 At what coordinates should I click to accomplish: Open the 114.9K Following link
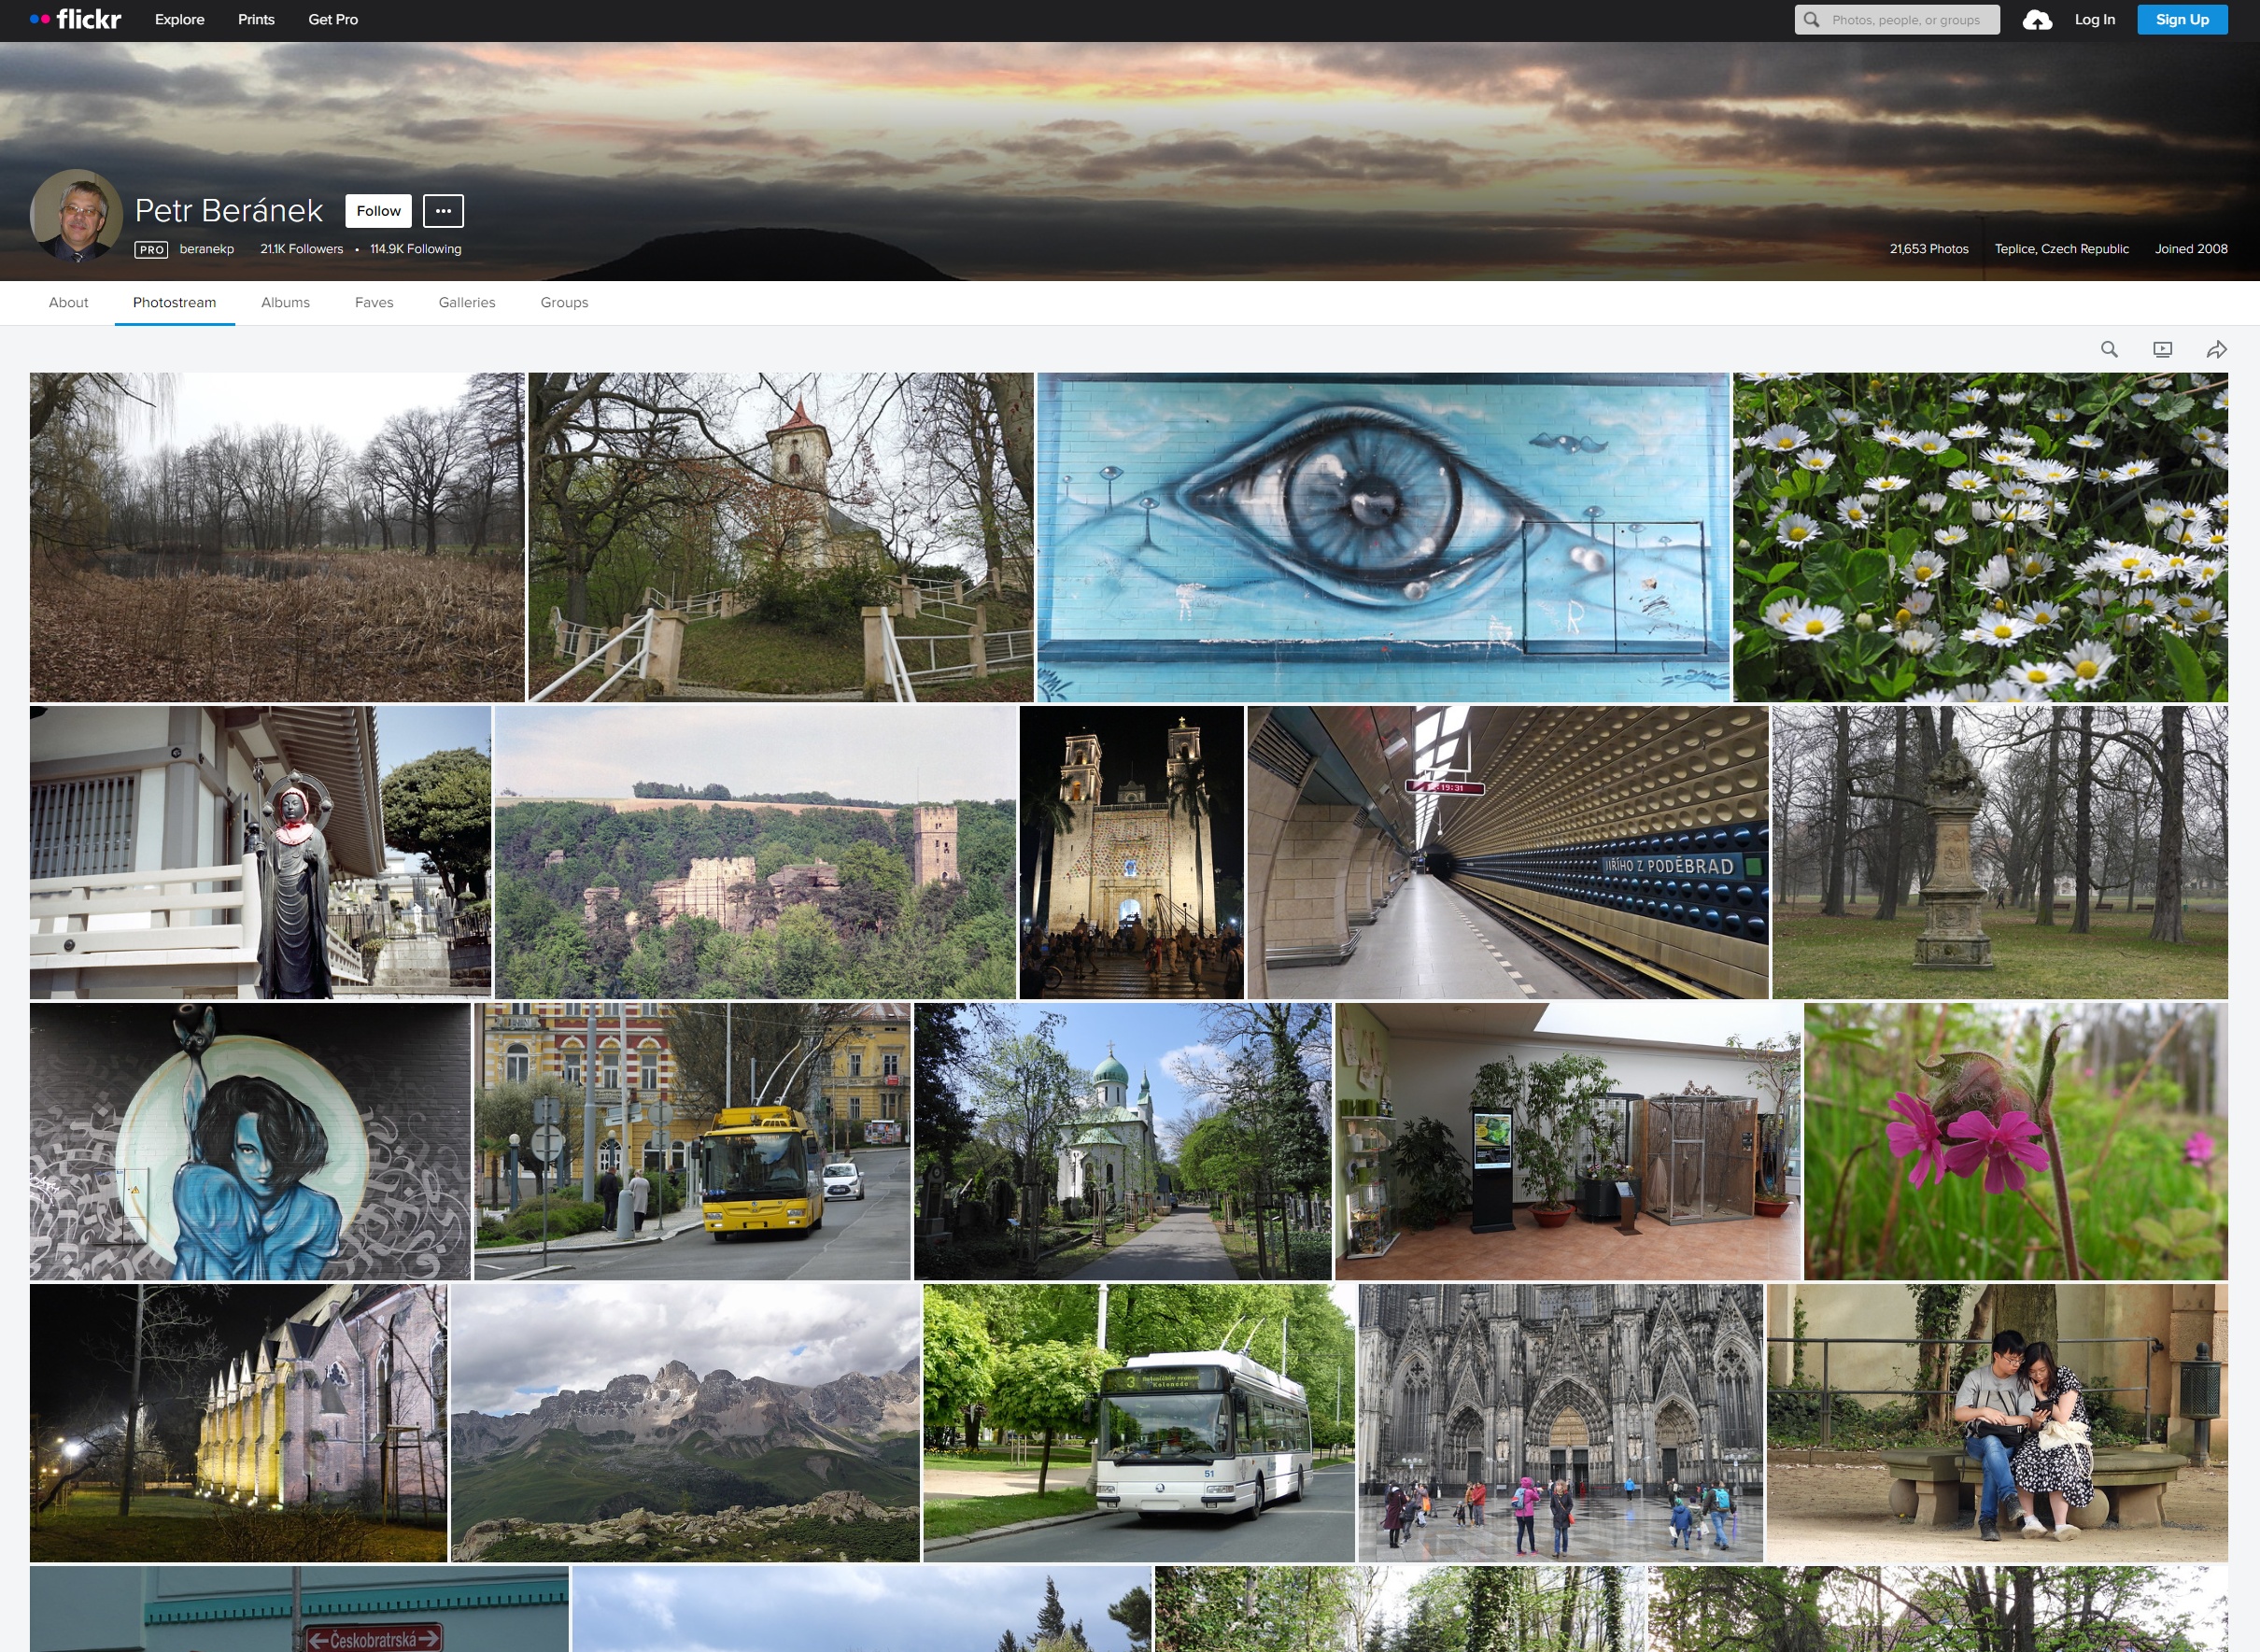(415, 249)
